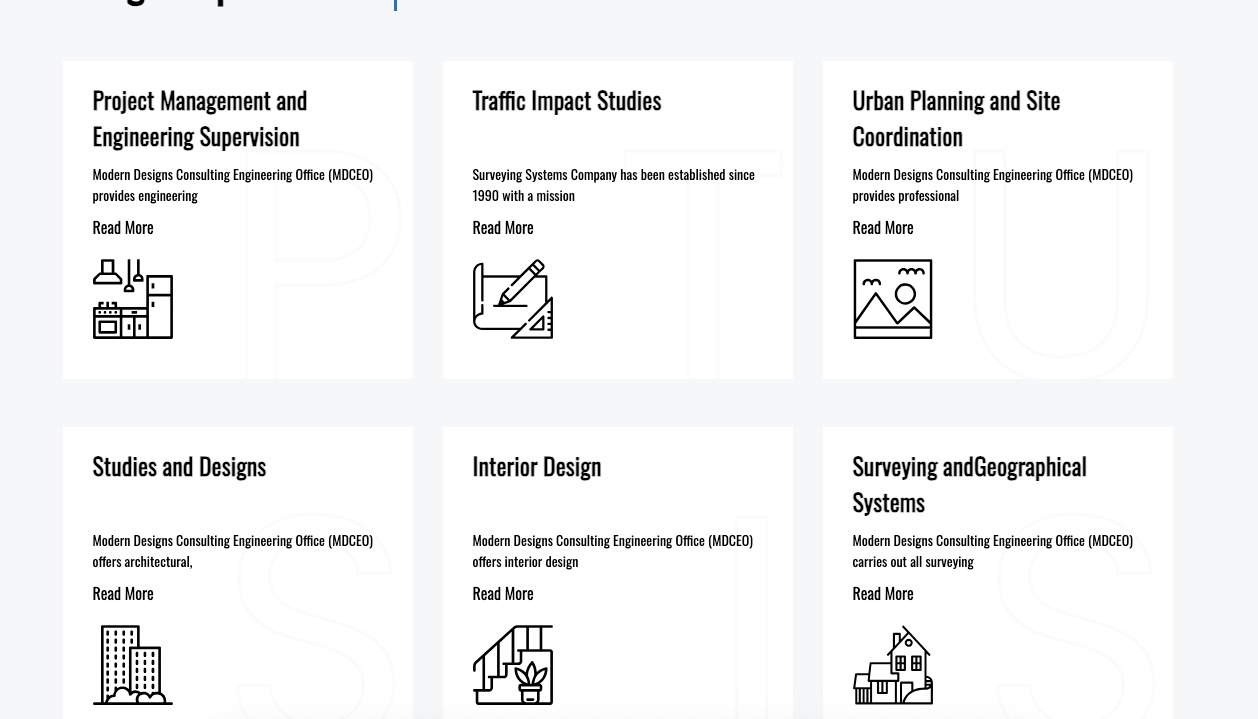
Task: Open Read More under Surveying and Geographical Systems
Action: (883, 594)
